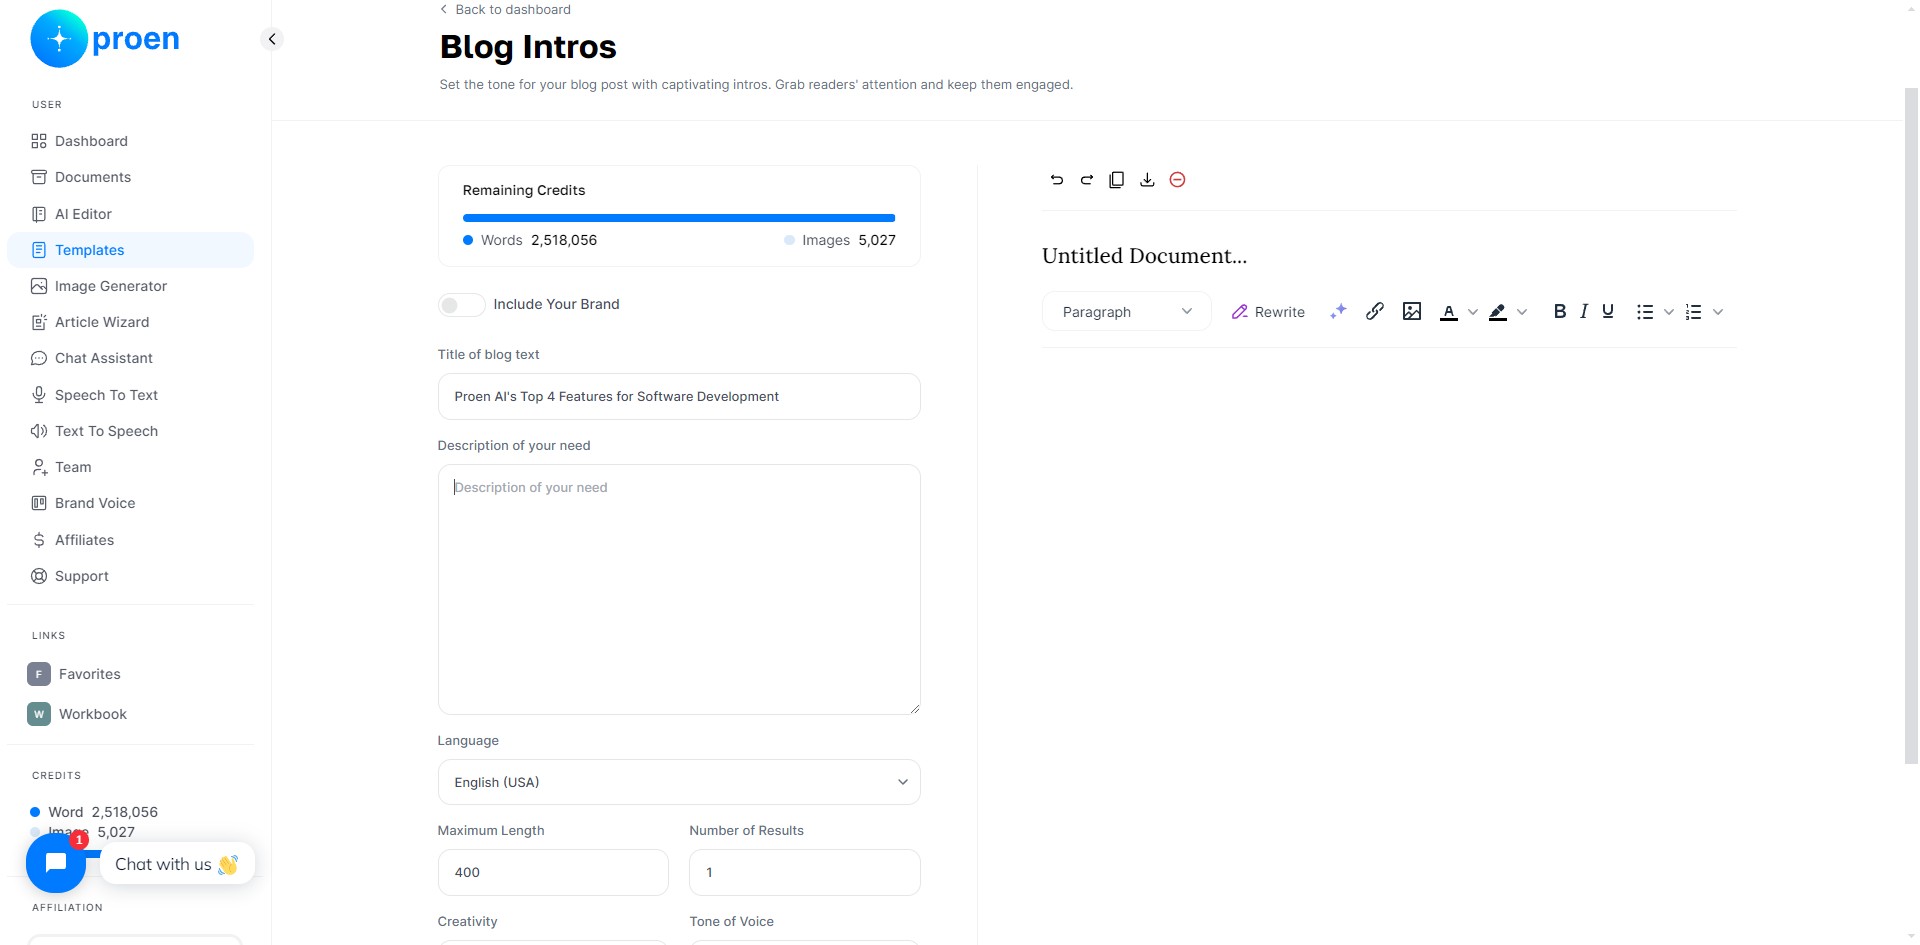
Task: Select Templates in the sidebar
Action: pyautogui.click(x=130, y=250)
